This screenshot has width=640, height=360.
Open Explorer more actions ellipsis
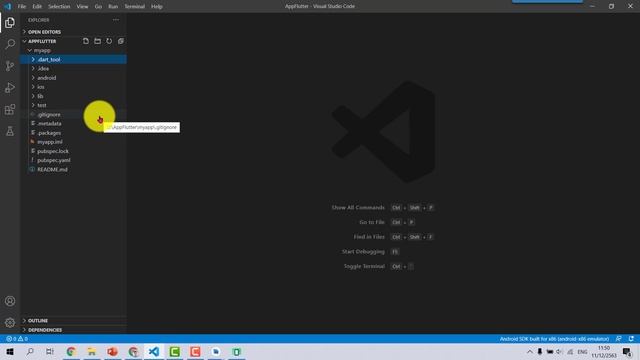coord(116,20)
